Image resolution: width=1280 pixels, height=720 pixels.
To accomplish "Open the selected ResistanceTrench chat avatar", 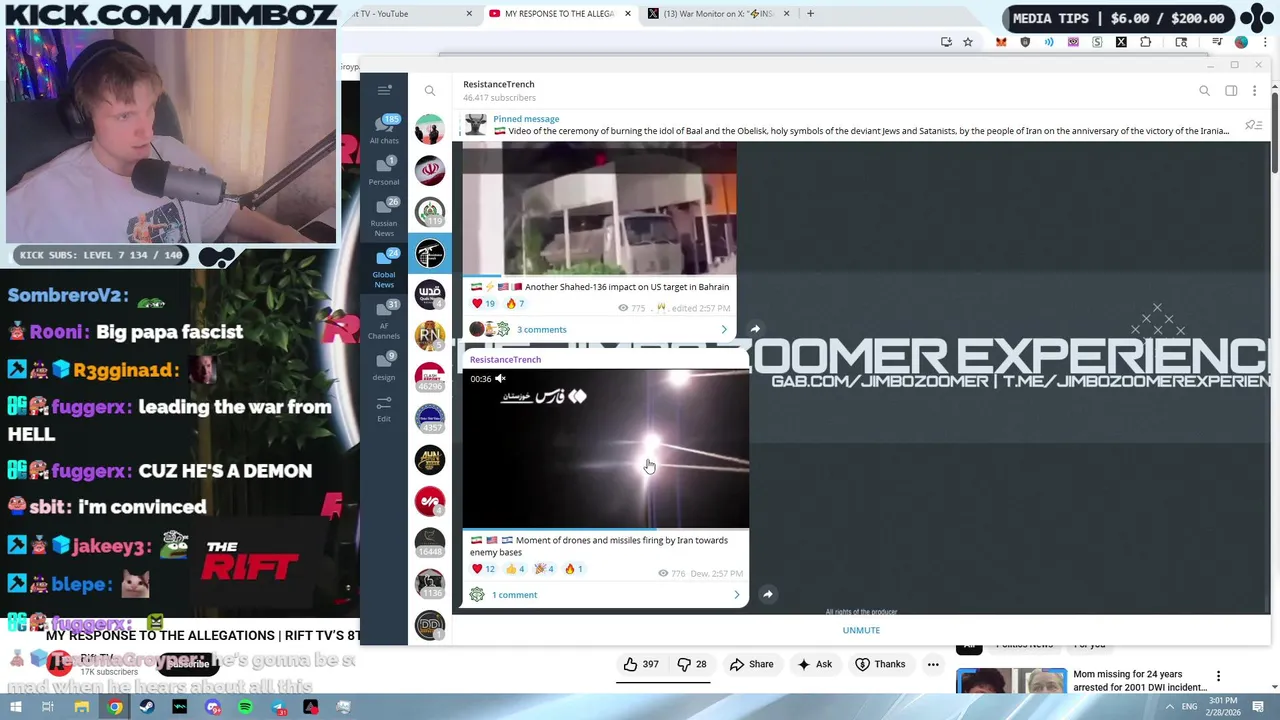I will 430,254.
